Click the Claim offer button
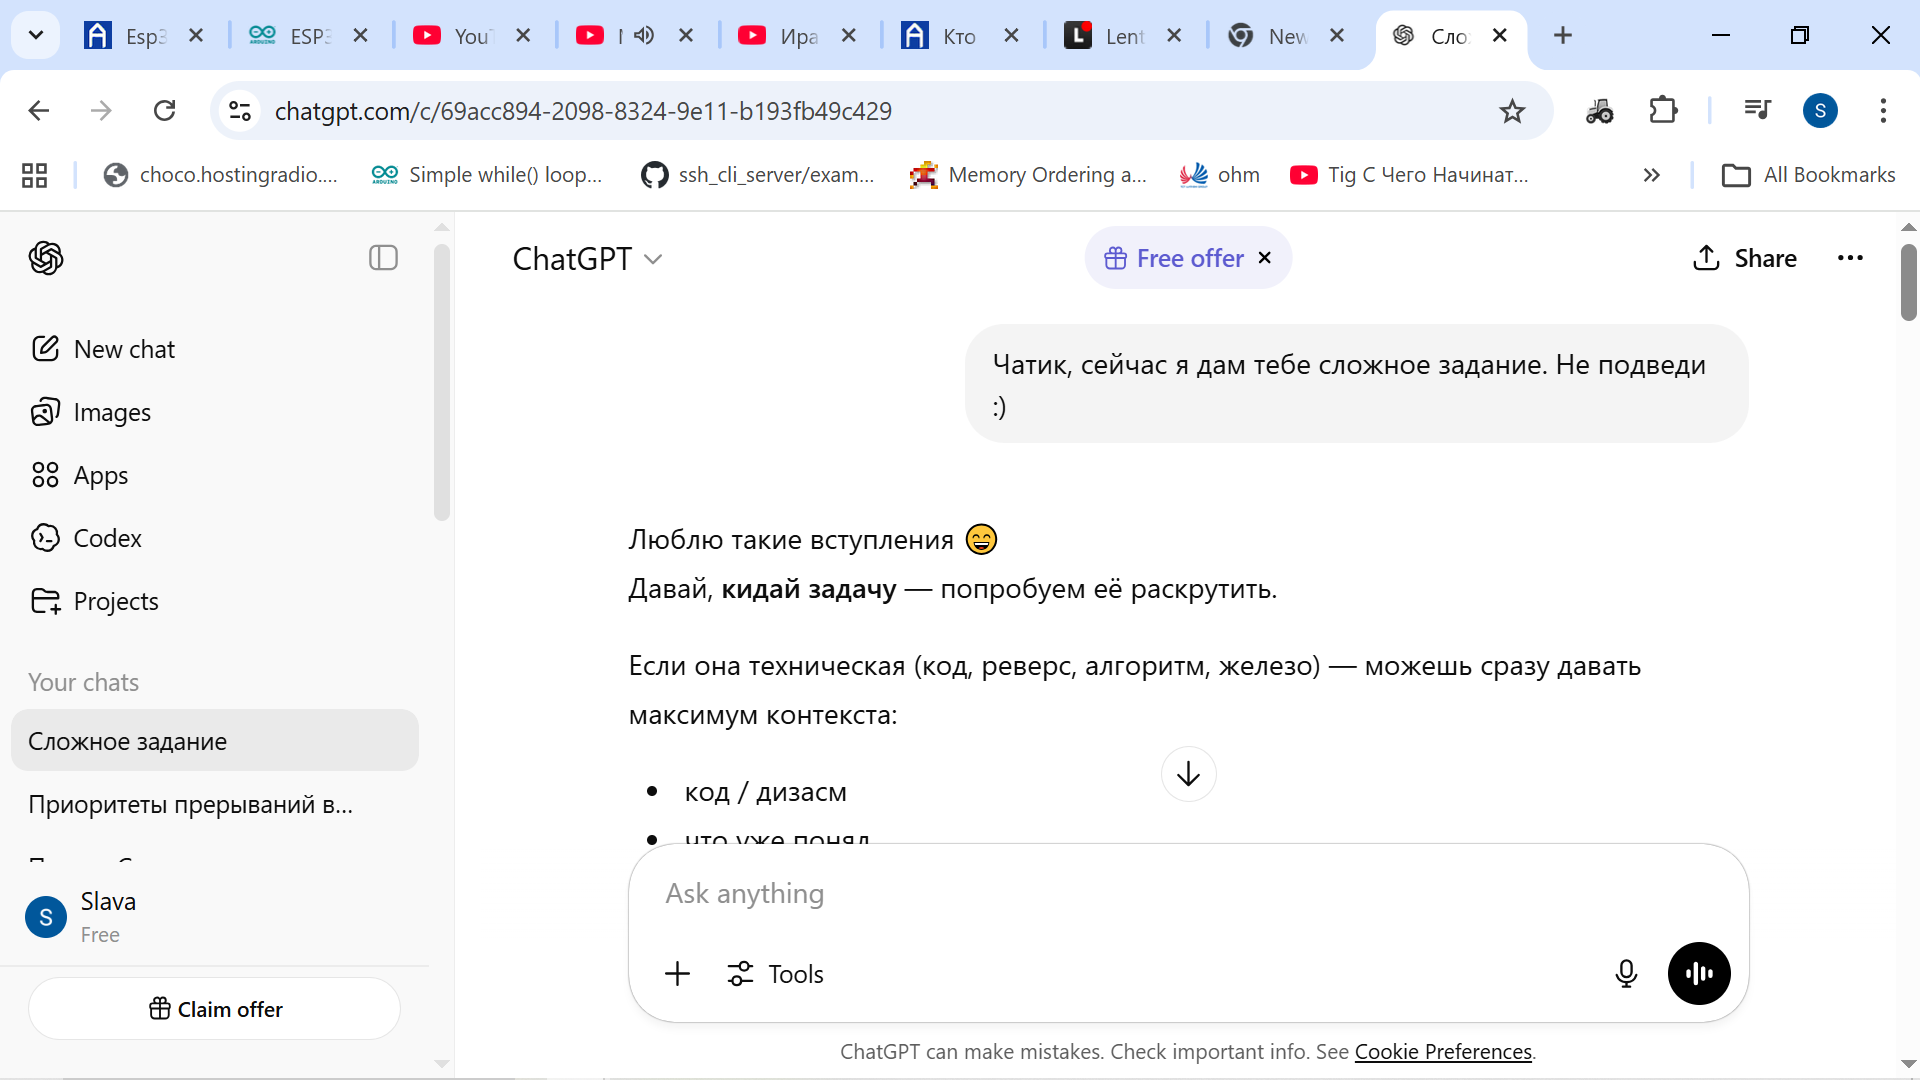 [214, 1009]
